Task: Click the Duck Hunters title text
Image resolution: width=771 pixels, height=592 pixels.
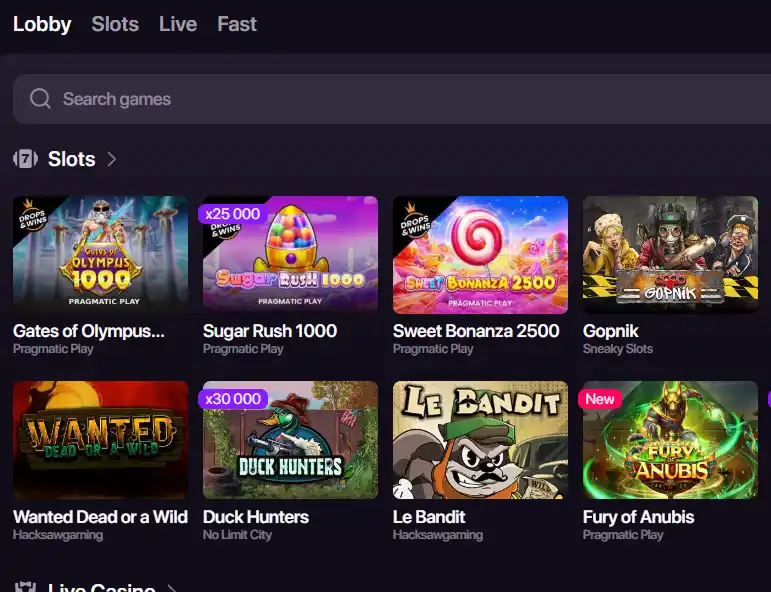Action: (x=256, y=517)
